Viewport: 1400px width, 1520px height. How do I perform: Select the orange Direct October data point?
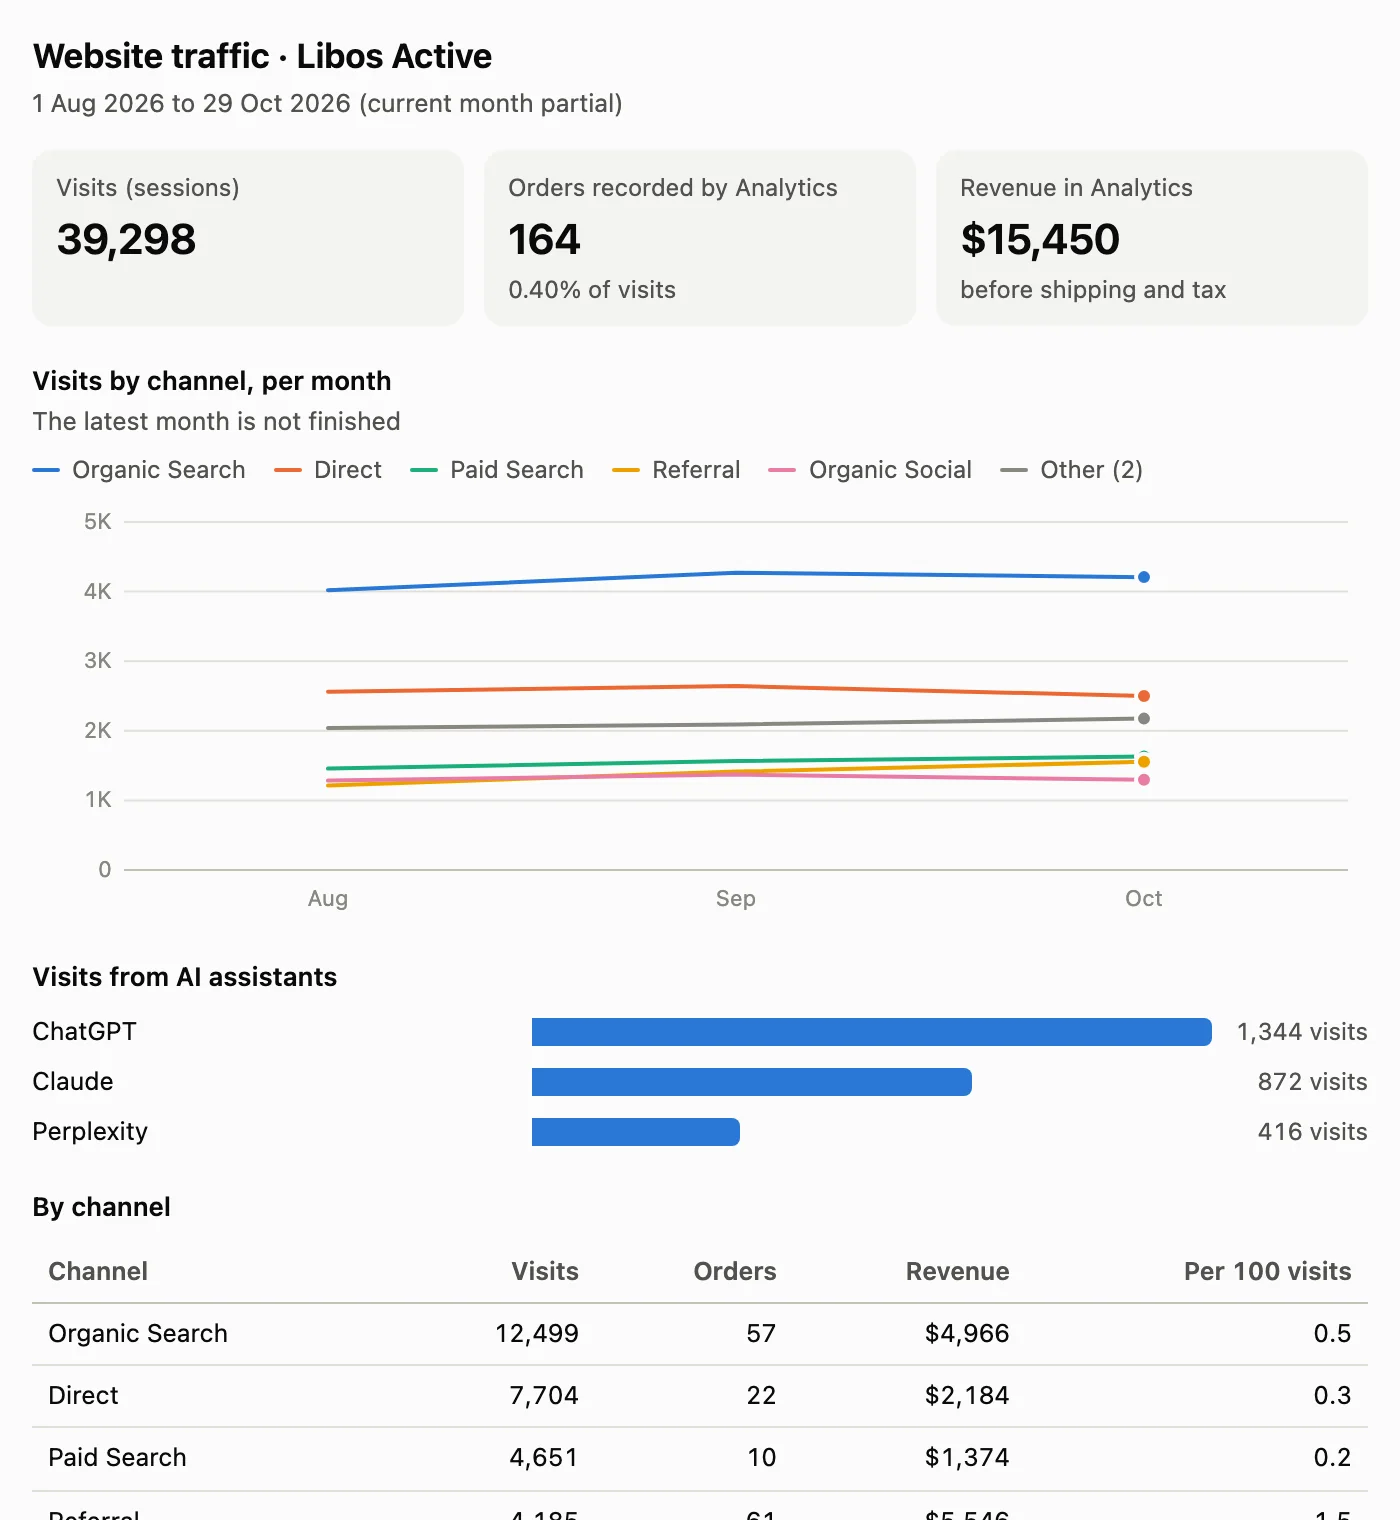tap(1144, 696)
